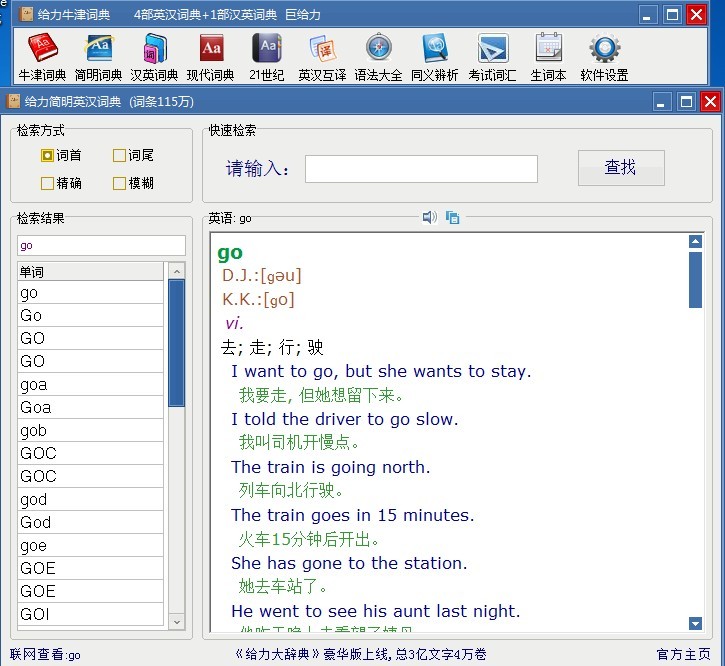Screen dimensions: 725x666
Task: Select the 词首 prefix search option
Action: [x=47, y=155]
